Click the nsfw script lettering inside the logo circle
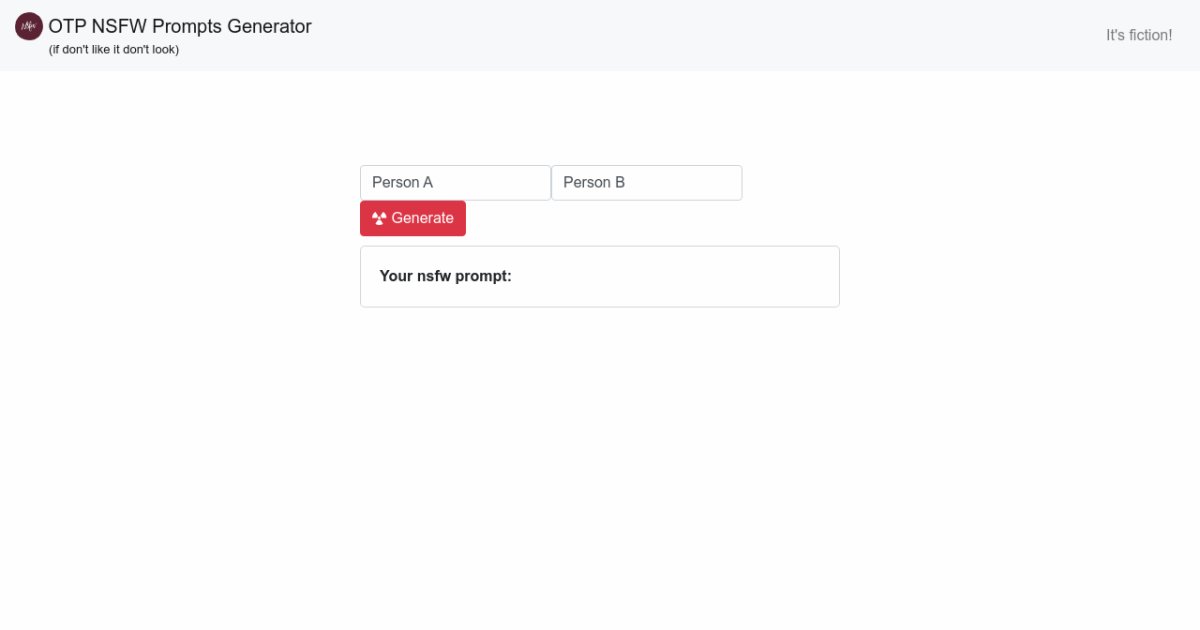The height and width of the screenshot is (630, 1200). tap(27, 26)
